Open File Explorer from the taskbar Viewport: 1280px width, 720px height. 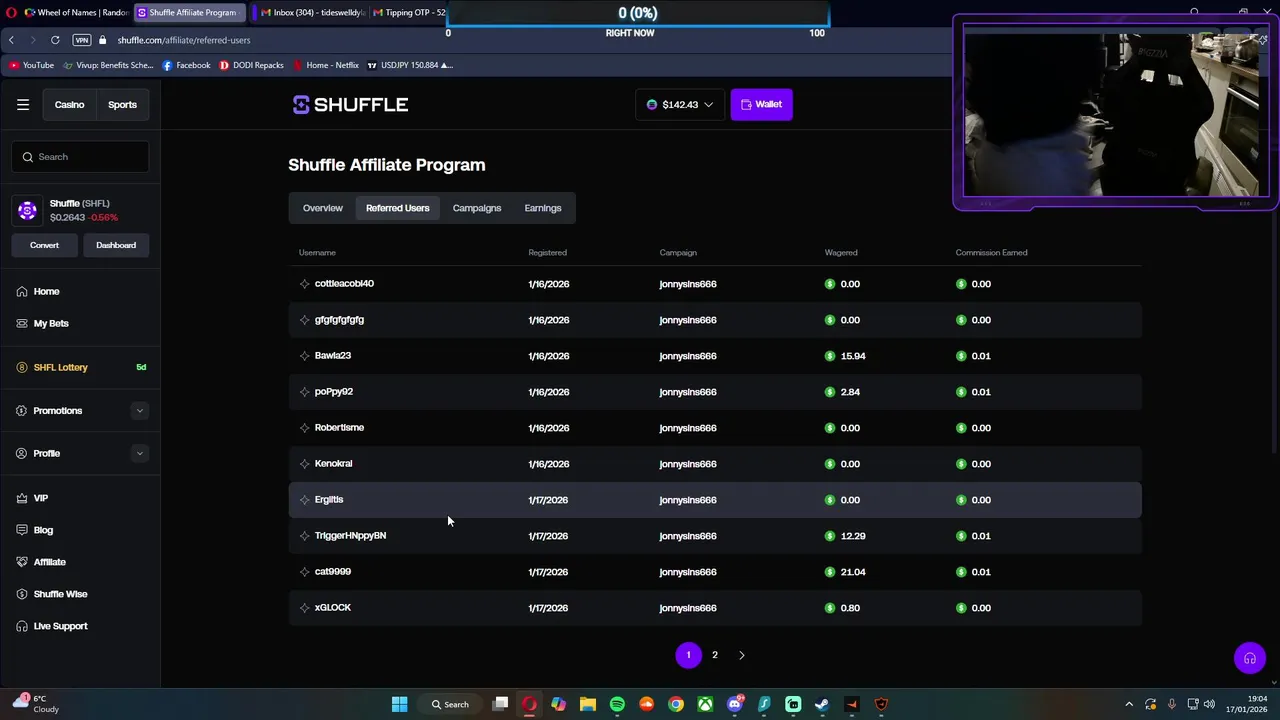[588, 704]
